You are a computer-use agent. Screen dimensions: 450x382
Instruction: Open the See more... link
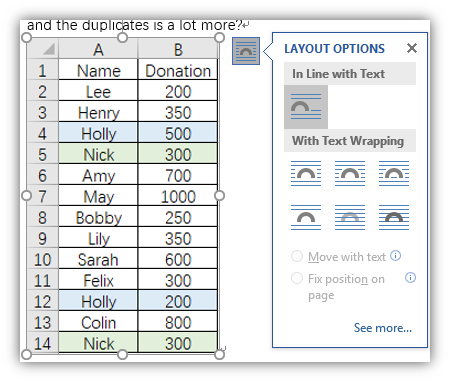(x=383, y=328)
